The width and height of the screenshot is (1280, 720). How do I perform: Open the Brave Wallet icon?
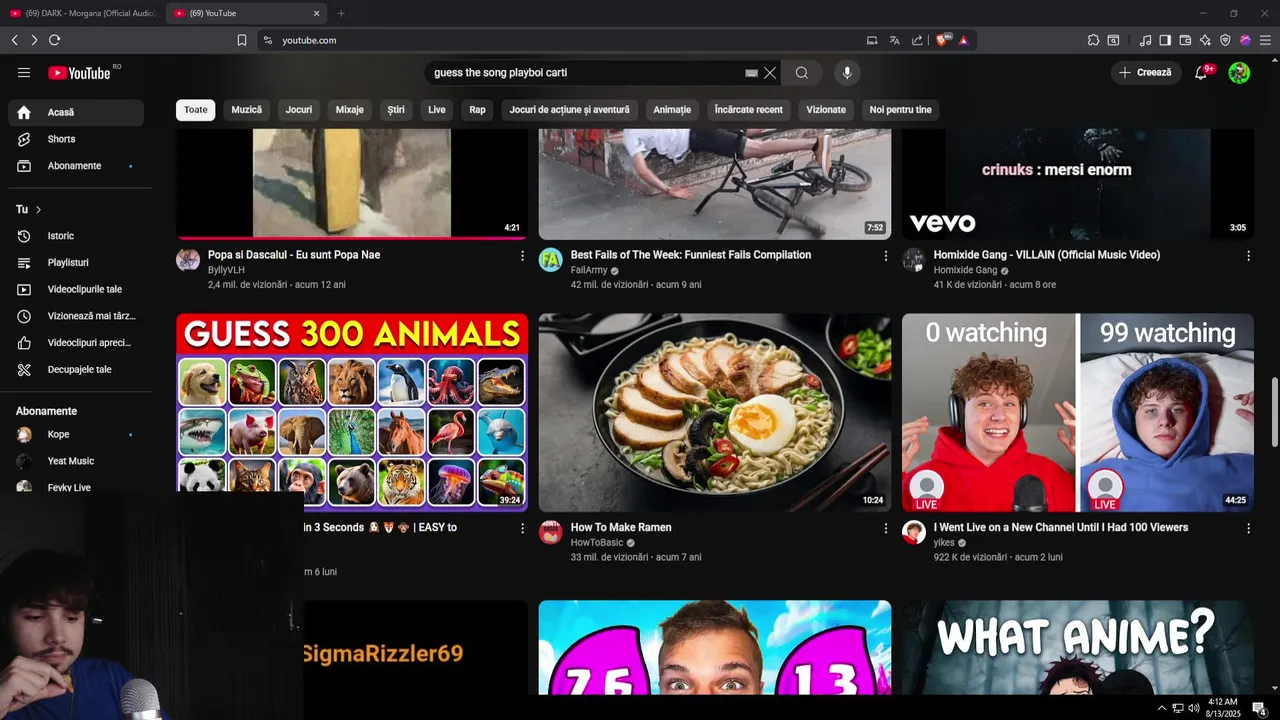tap(1185, 40)
